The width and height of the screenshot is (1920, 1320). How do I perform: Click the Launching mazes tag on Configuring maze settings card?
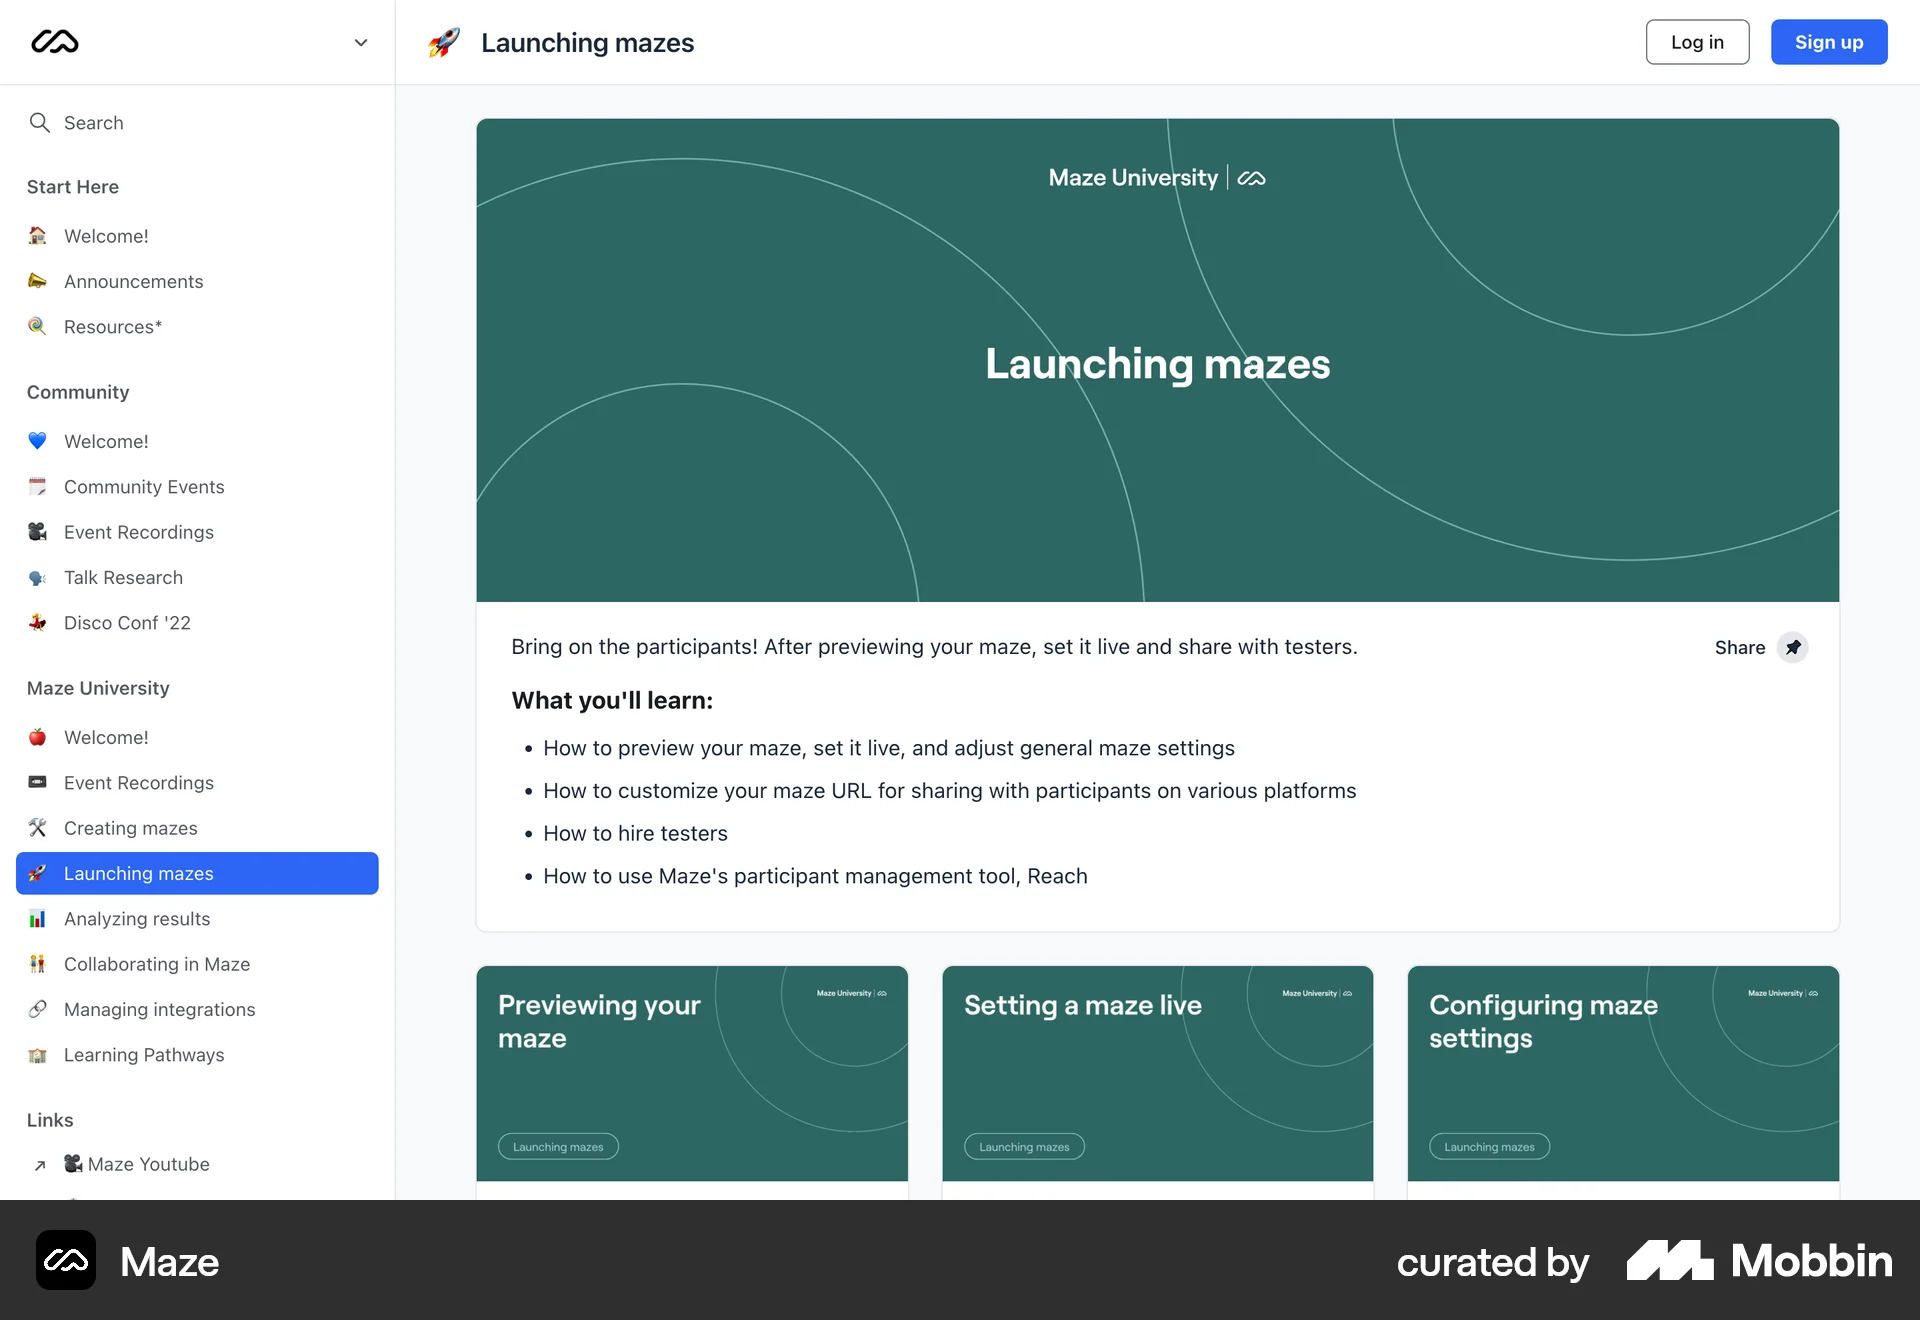(1489, 1146)
